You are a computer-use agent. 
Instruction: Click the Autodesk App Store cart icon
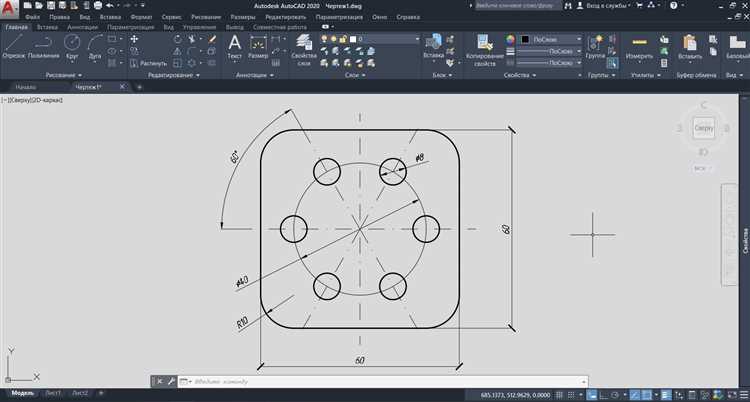pyautogui.click(x=640, y=6)
